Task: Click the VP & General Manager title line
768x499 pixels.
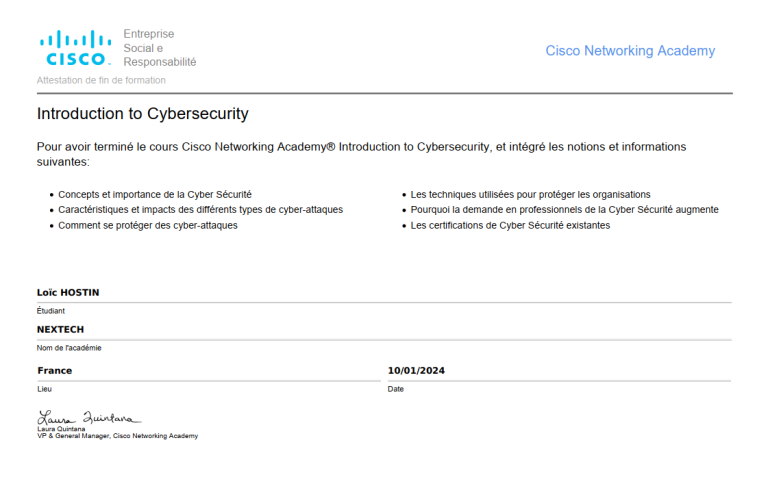Action: click(x=118, y=436)
